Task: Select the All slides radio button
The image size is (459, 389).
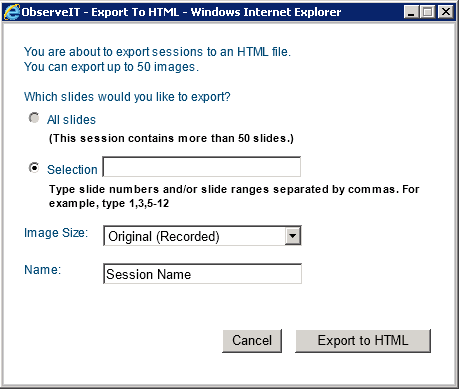Action: pos(34,118)
